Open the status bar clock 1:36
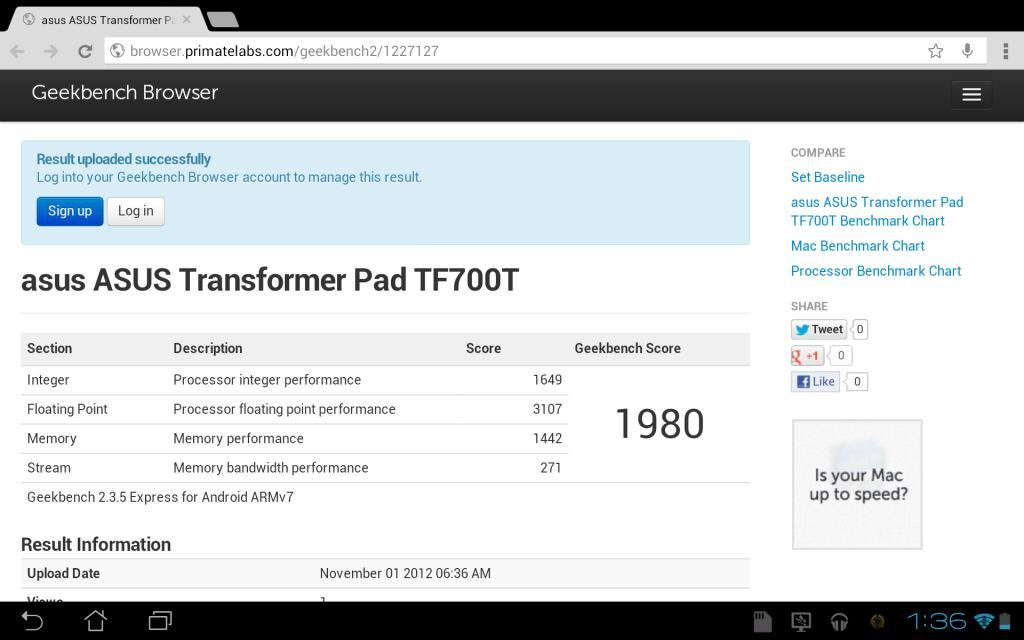The image size is (1024, 640). coord(938,620)
